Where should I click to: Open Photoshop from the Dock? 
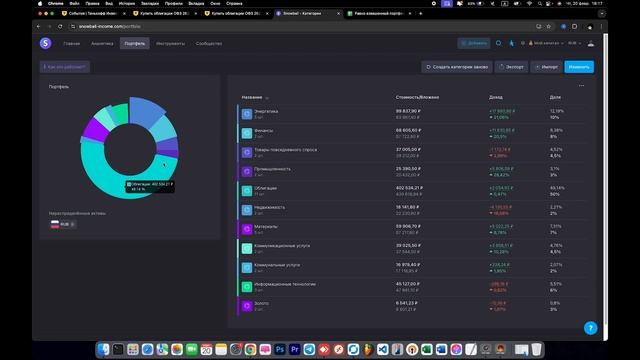coord(280,349)
